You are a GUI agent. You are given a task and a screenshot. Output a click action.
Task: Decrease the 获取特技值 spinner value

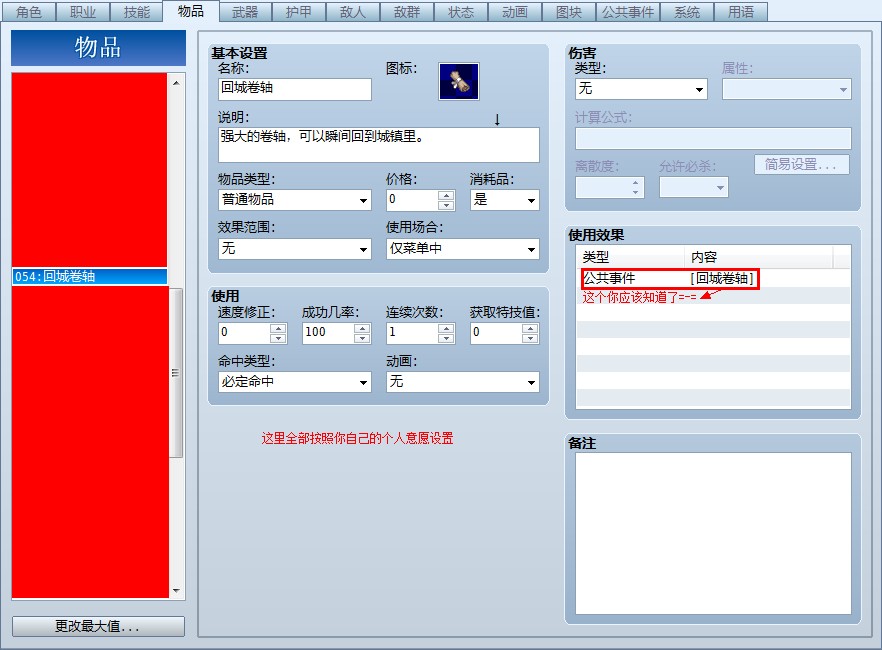coord(530,338)
